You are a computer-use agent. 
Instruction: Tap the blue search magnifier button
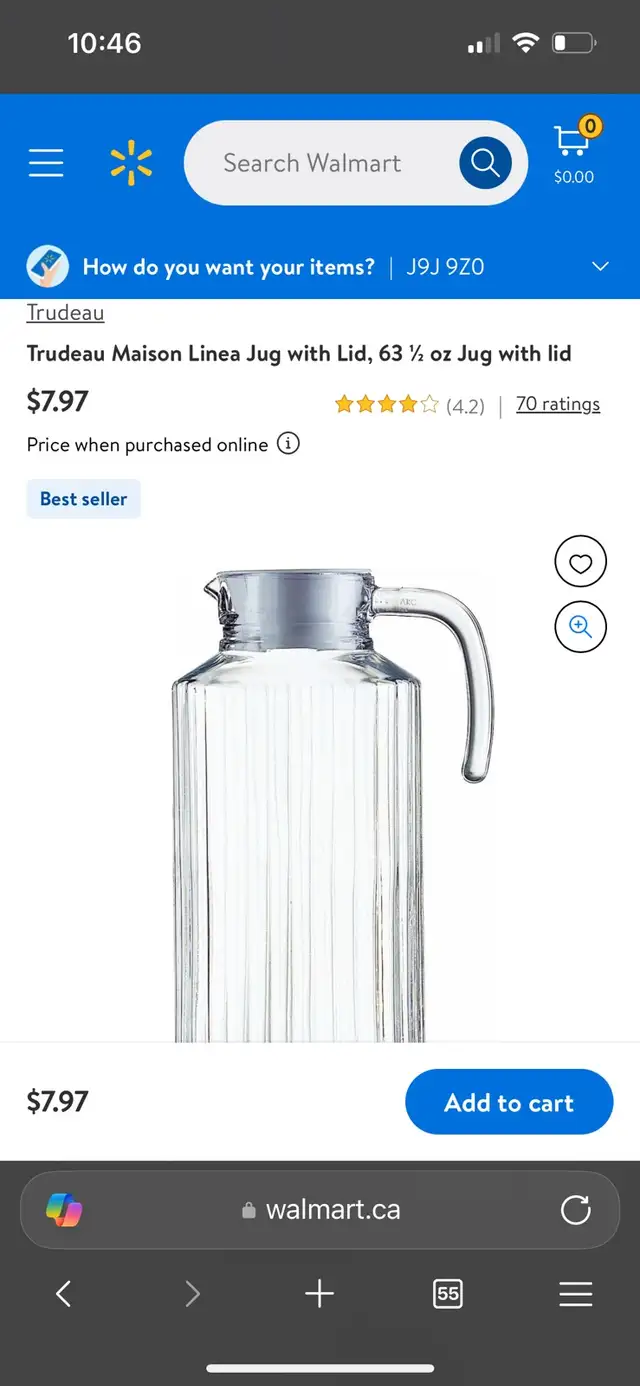[x=485, y=163]
